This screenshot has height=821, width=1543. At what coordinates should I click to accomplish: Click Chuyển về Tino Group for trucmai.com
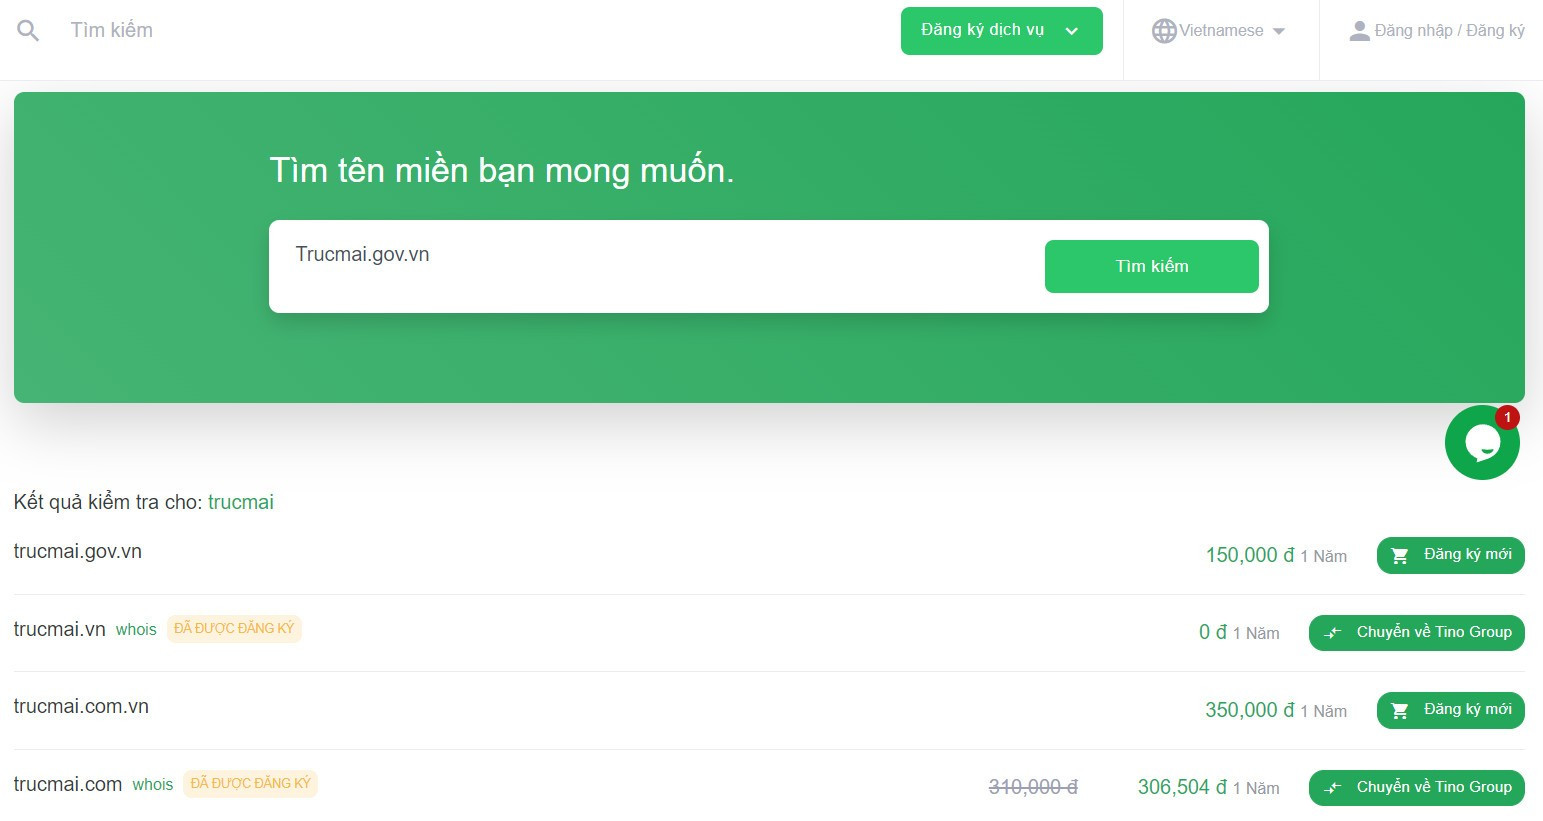tap(1416, 788)
